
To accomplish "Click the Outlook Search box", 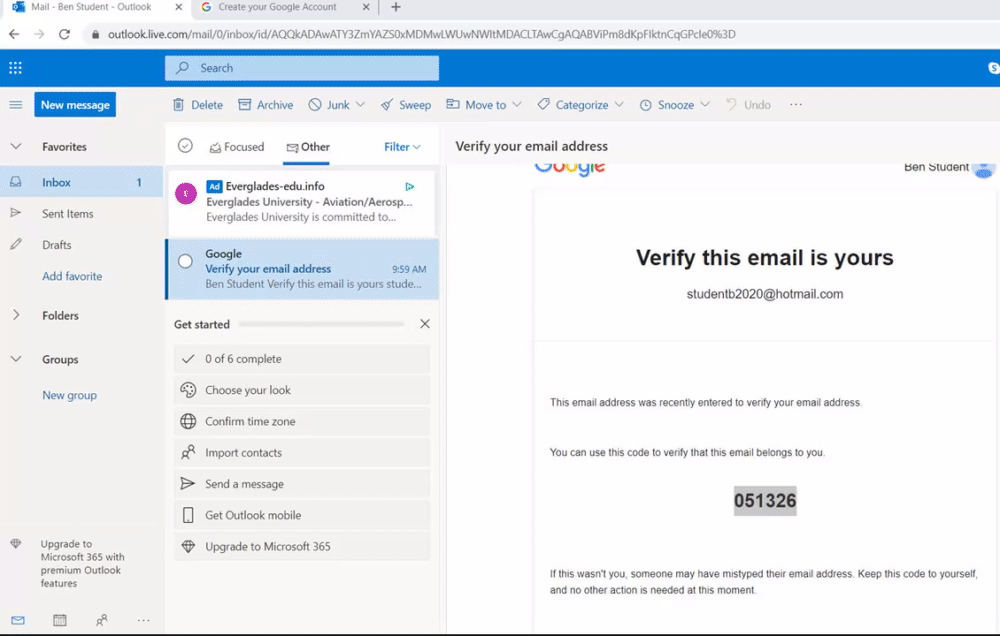I will tap(302, 68).
